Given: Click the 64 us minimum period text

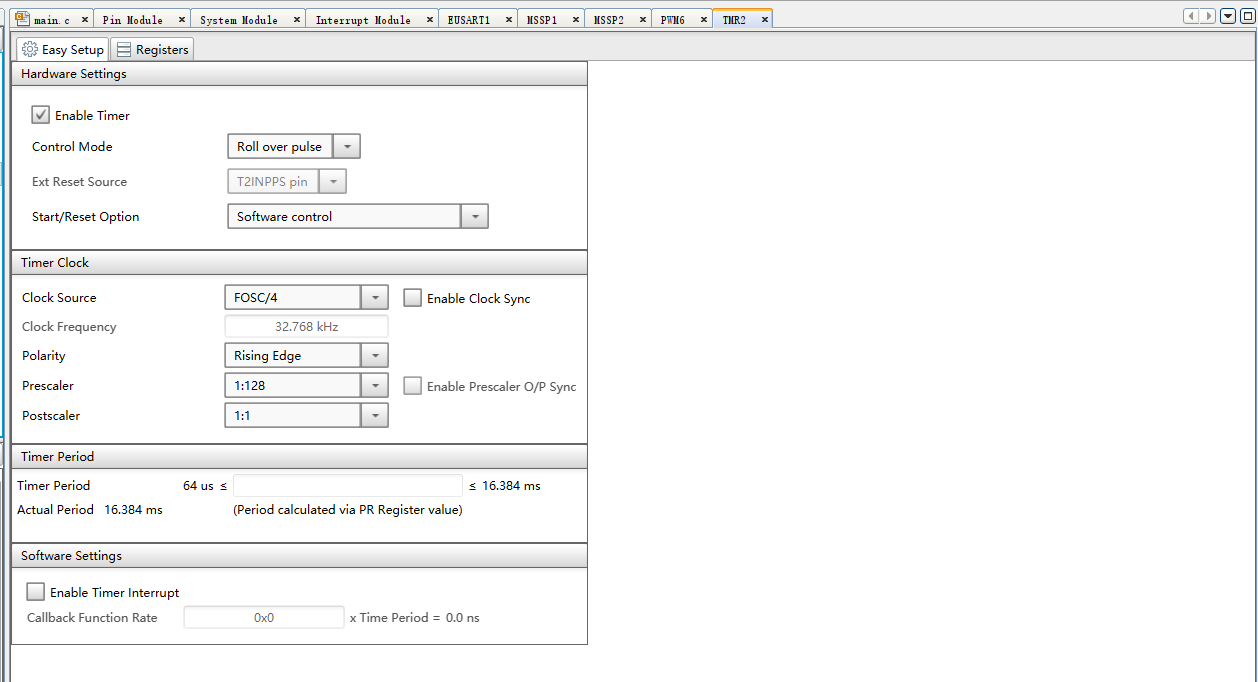Looking at the screenshot, I should click(x=198, y=486).
